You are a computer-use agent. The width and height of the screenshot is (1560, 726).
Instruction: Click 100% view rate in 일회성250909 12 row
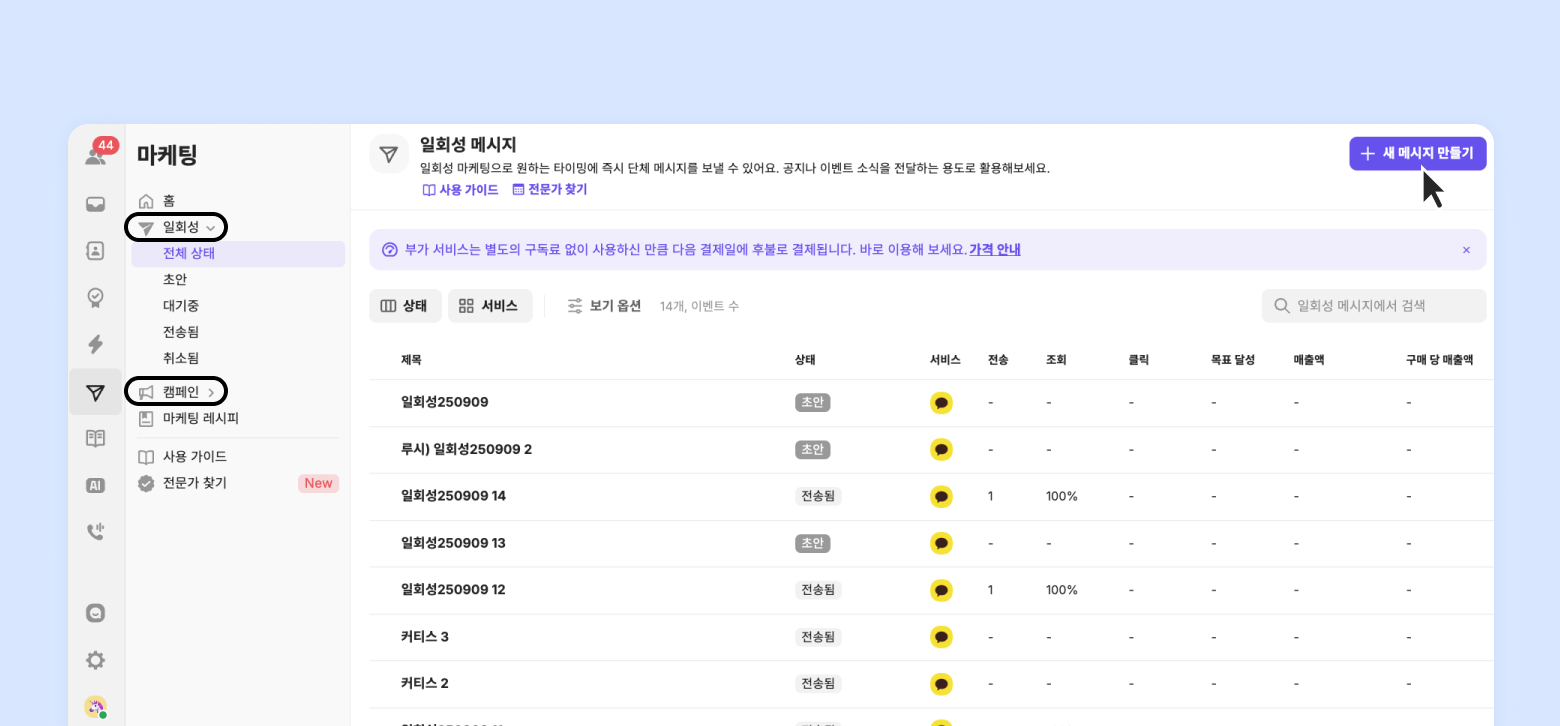tap(1062, 590)
